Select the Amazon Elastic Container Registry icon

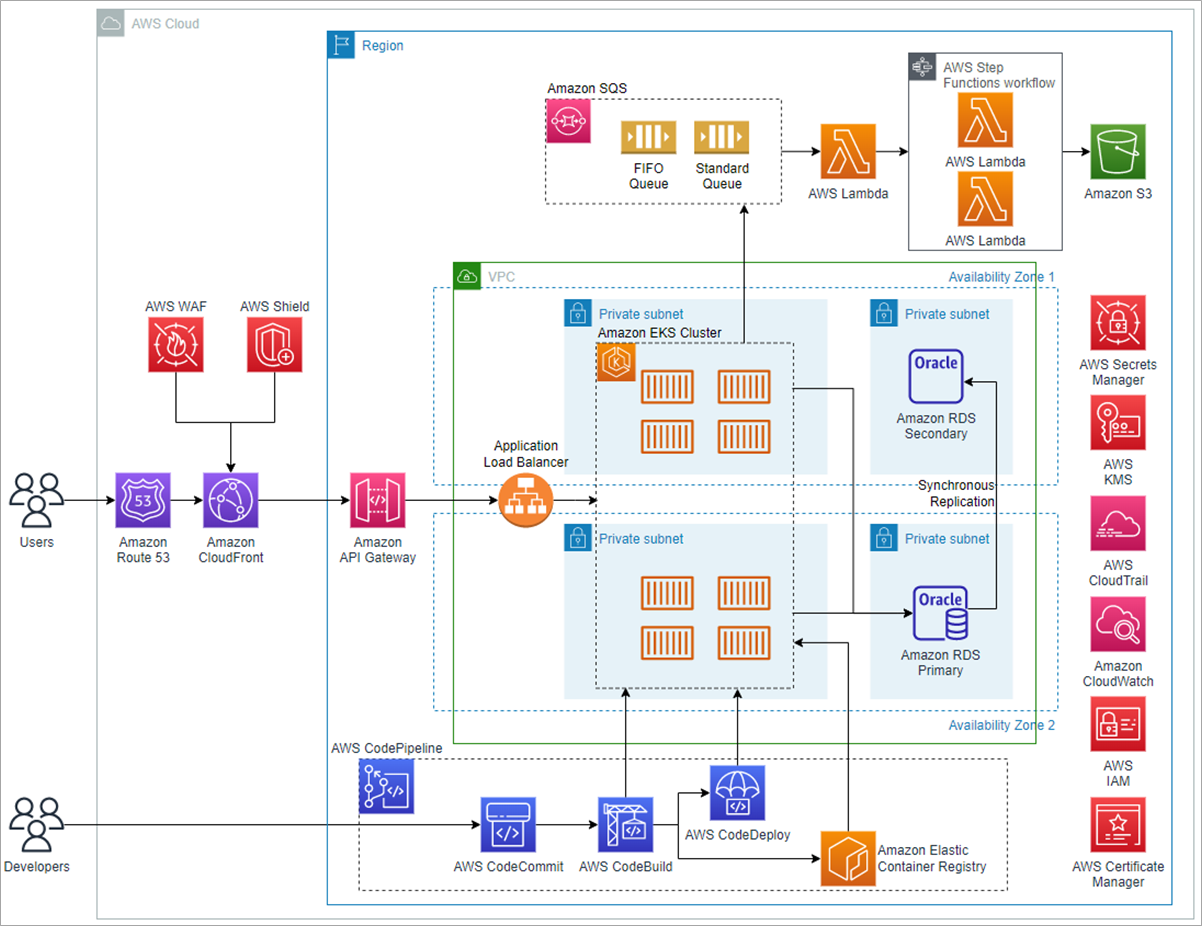[848, 858]
